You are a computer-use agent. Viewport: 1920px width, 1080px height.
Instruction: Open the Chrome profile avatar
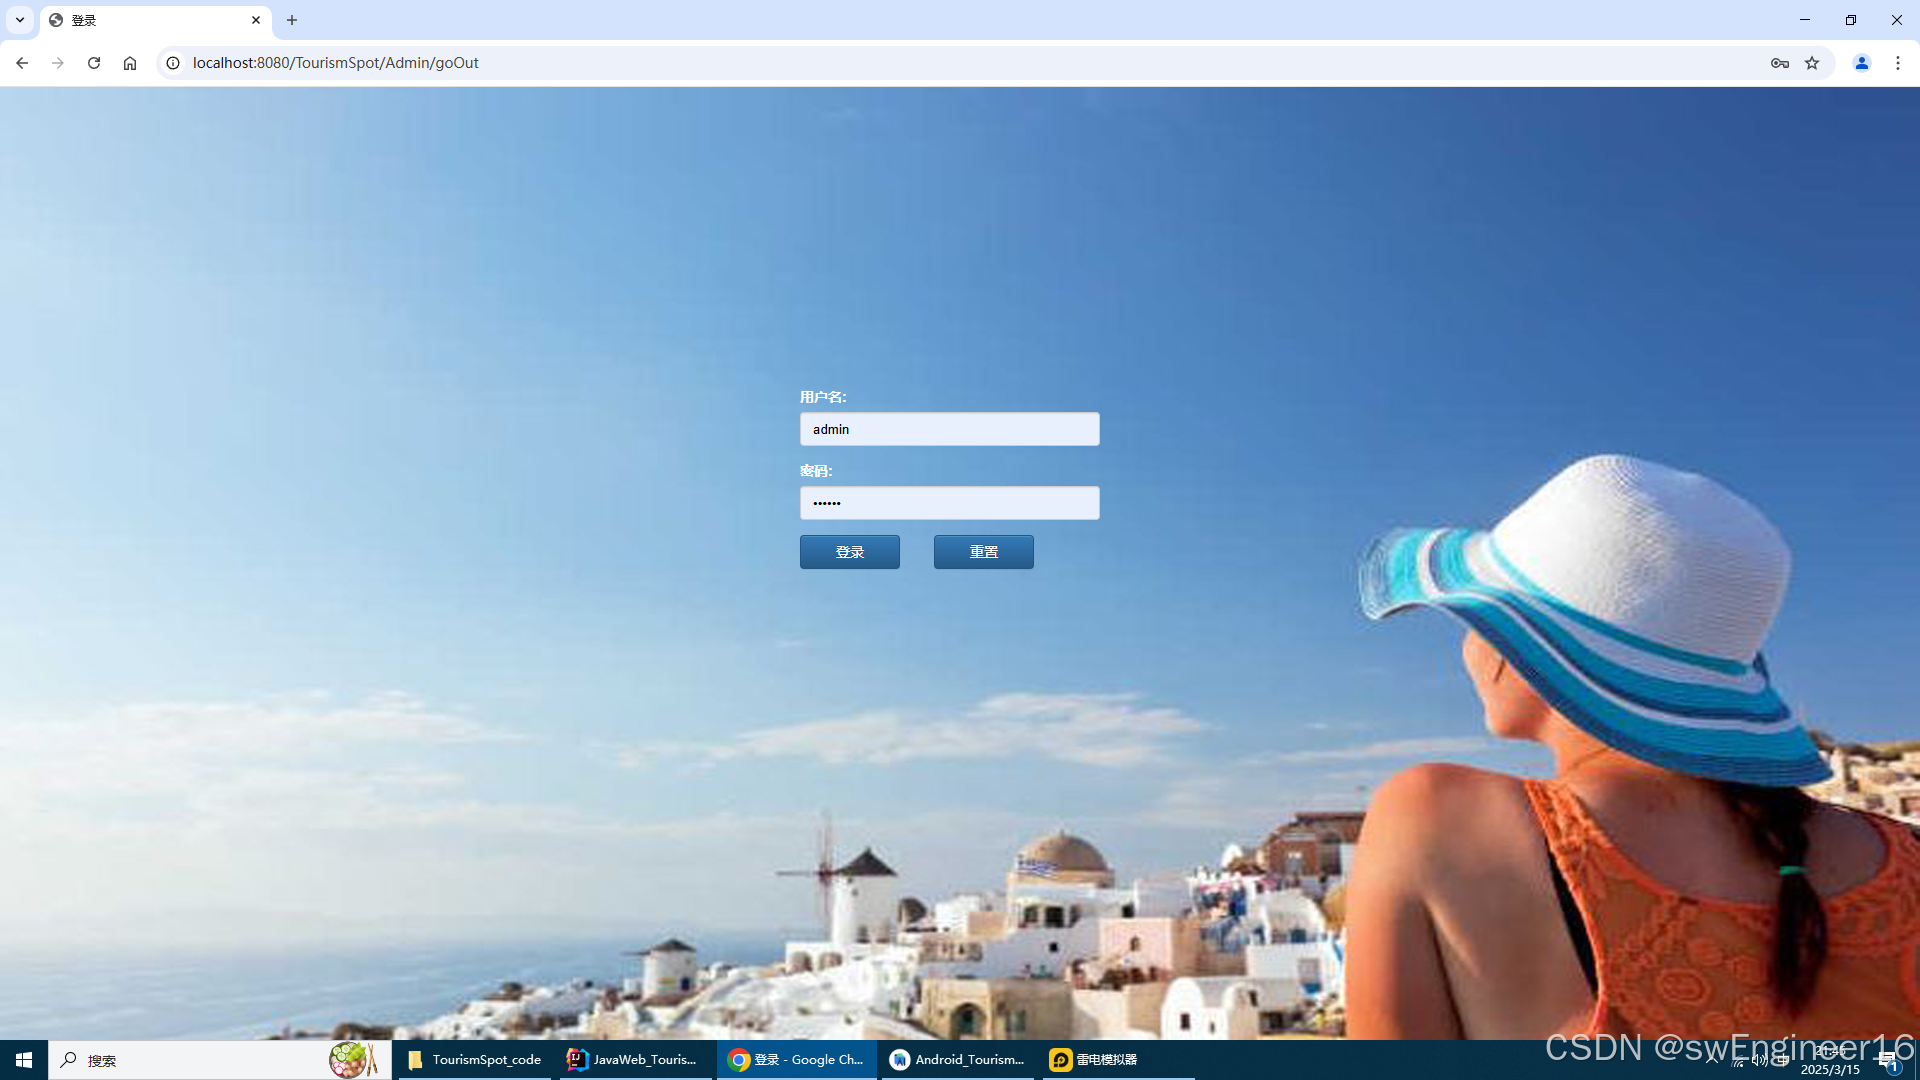1862,63
